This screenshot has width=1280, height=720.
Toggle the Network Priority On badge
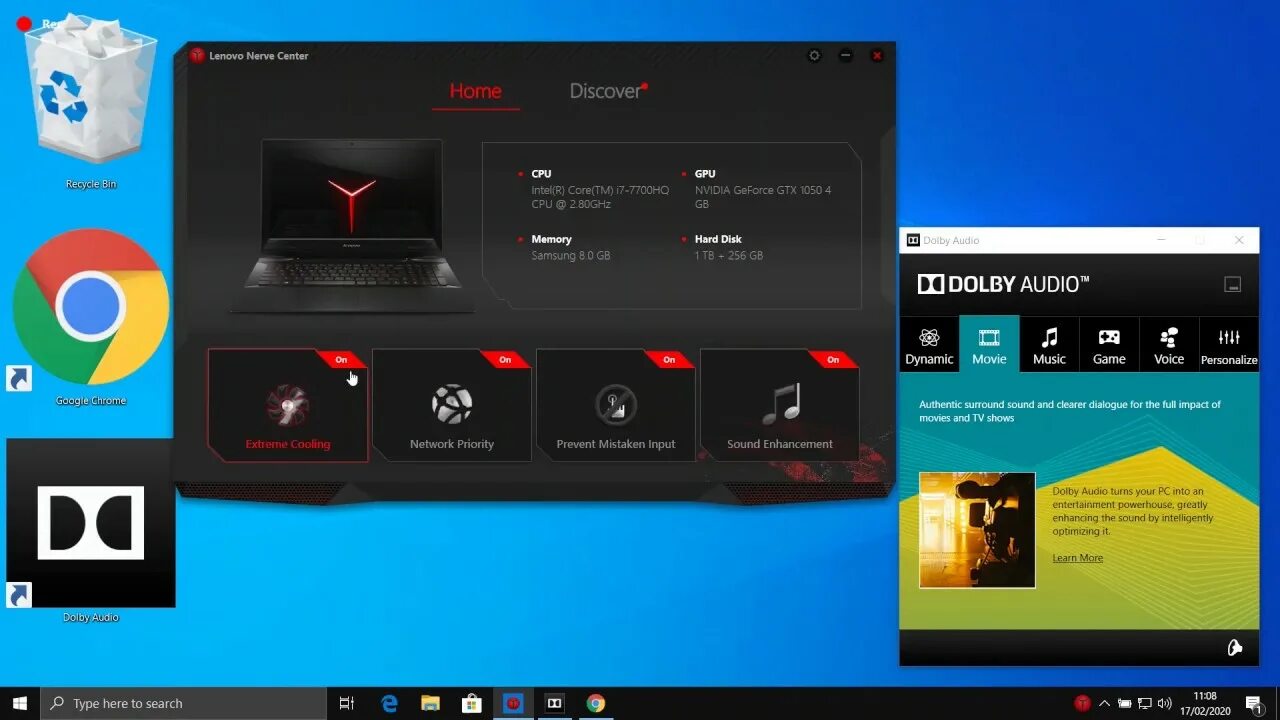tap(506, 359)
